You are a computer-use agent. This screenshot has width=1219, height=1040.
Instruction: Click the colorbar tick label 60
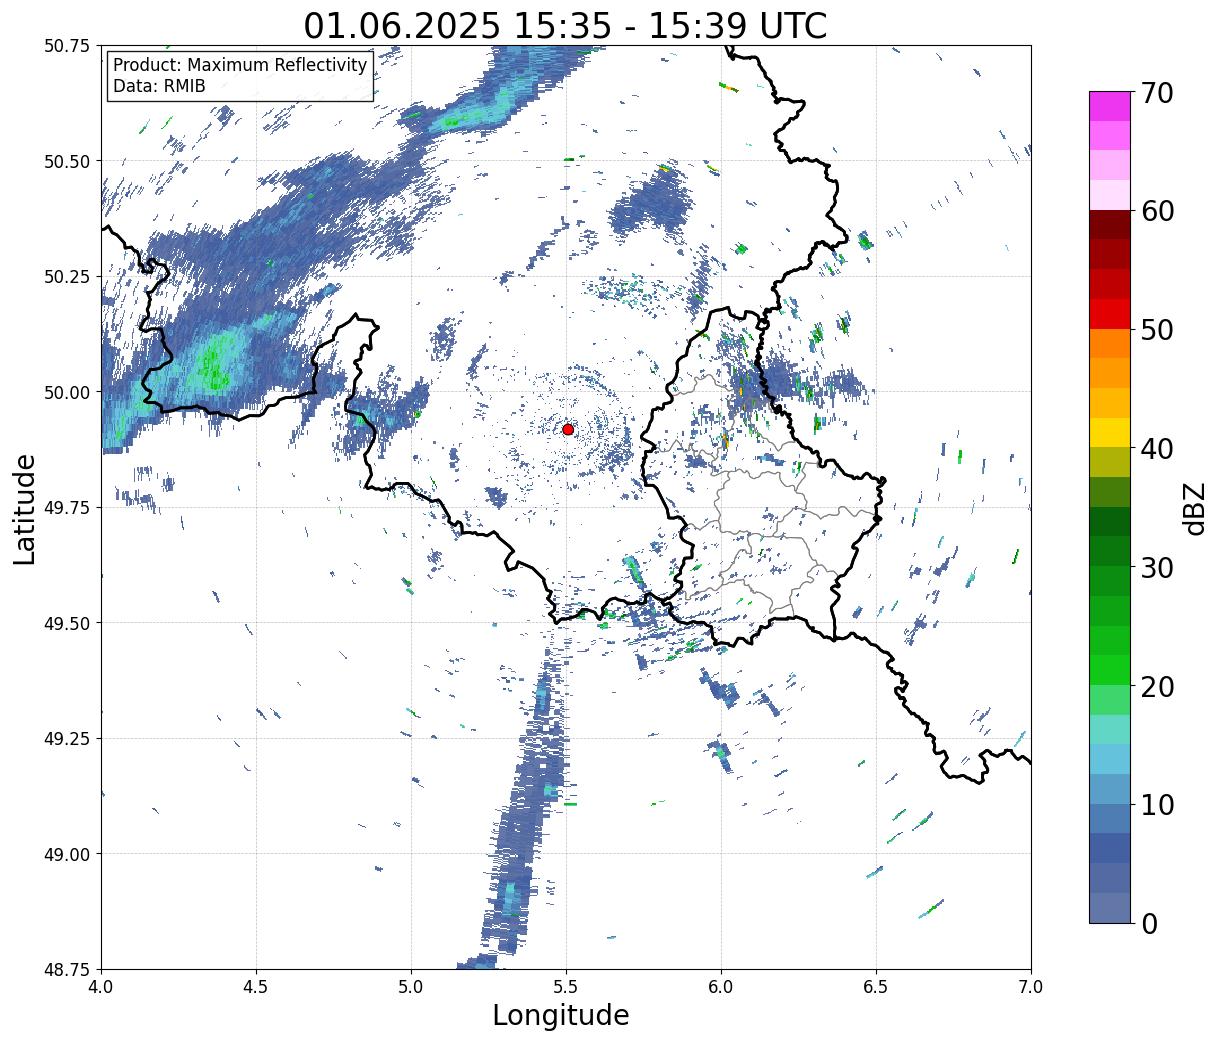1156,211
